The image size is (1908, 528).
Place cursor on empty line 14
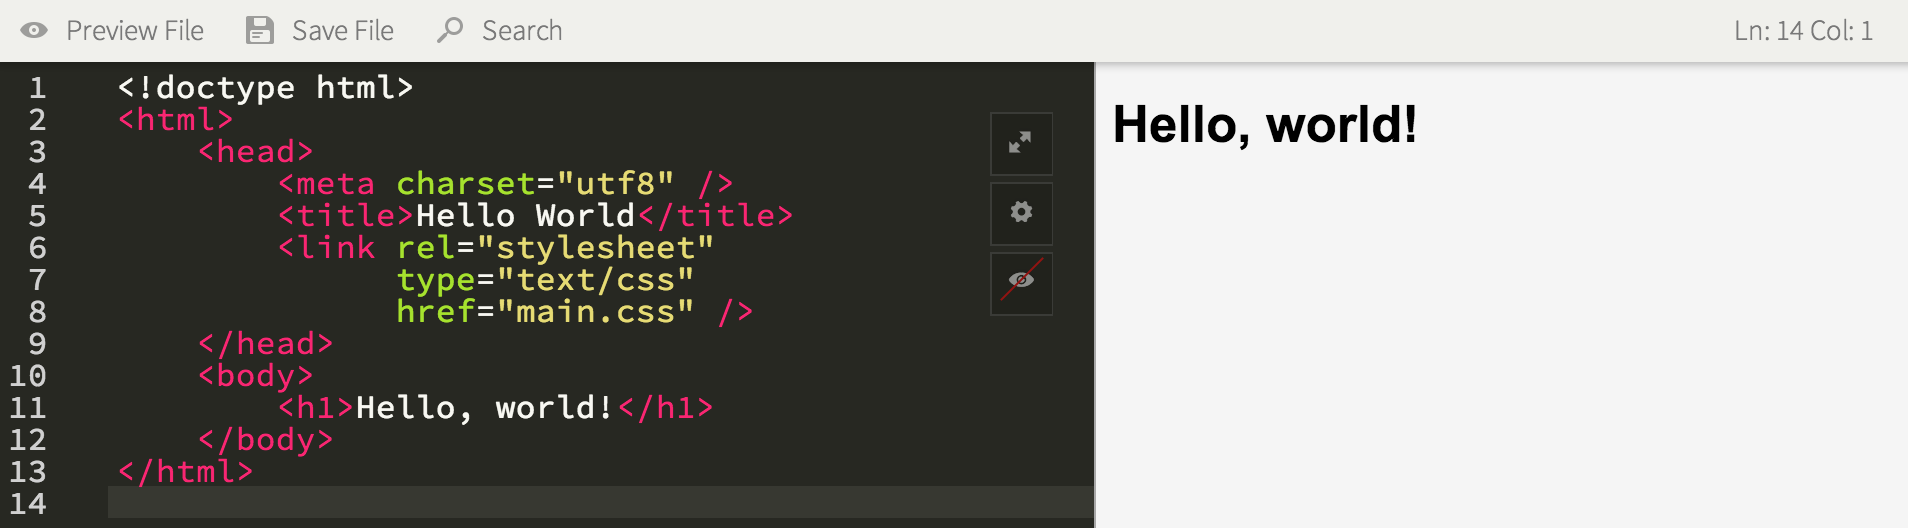[600, 502]
